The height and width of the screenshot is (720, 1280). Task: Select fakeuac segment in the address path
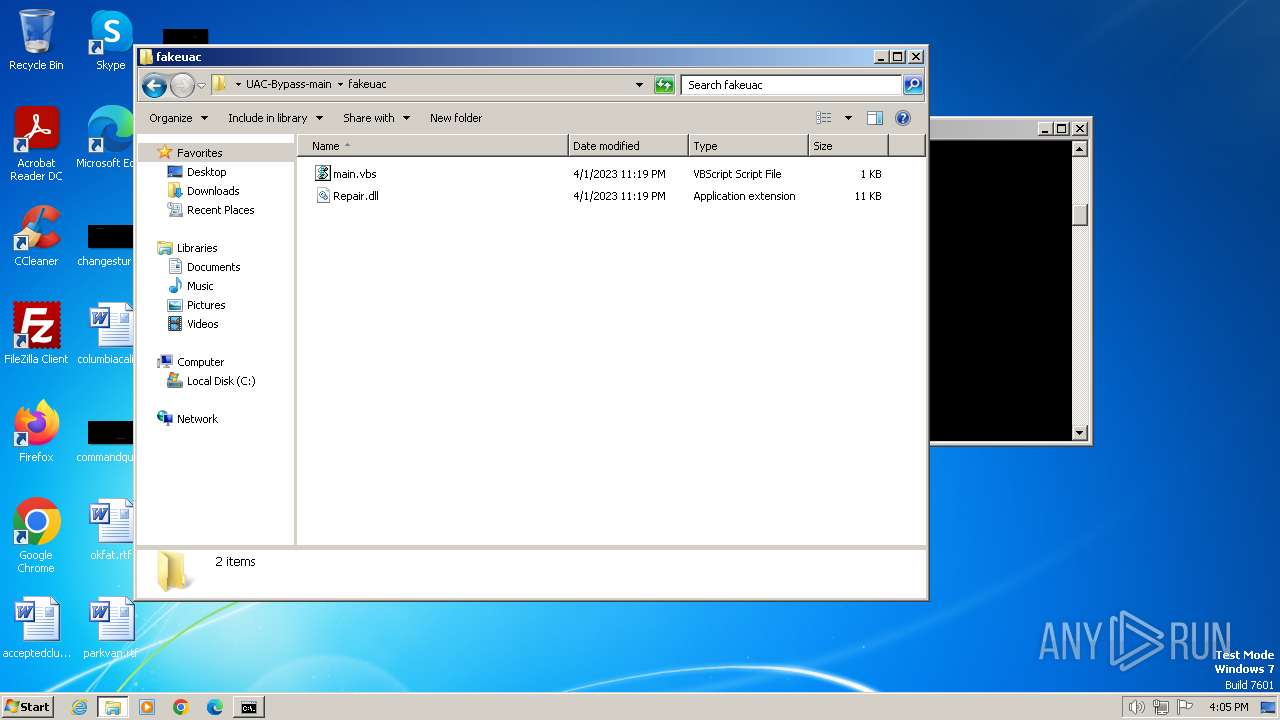coord(367,85)
